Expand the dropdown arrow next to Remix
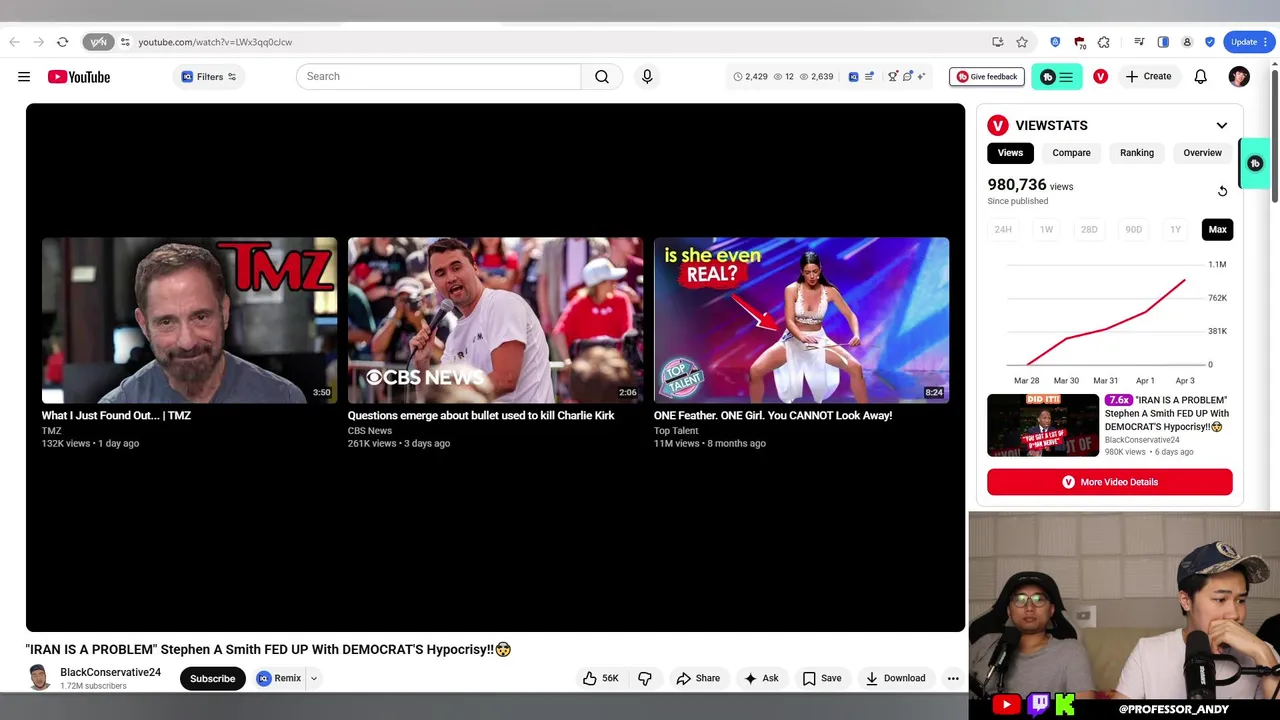The height and width of the screenshot is (720, 1280). (x=313, y=679)
